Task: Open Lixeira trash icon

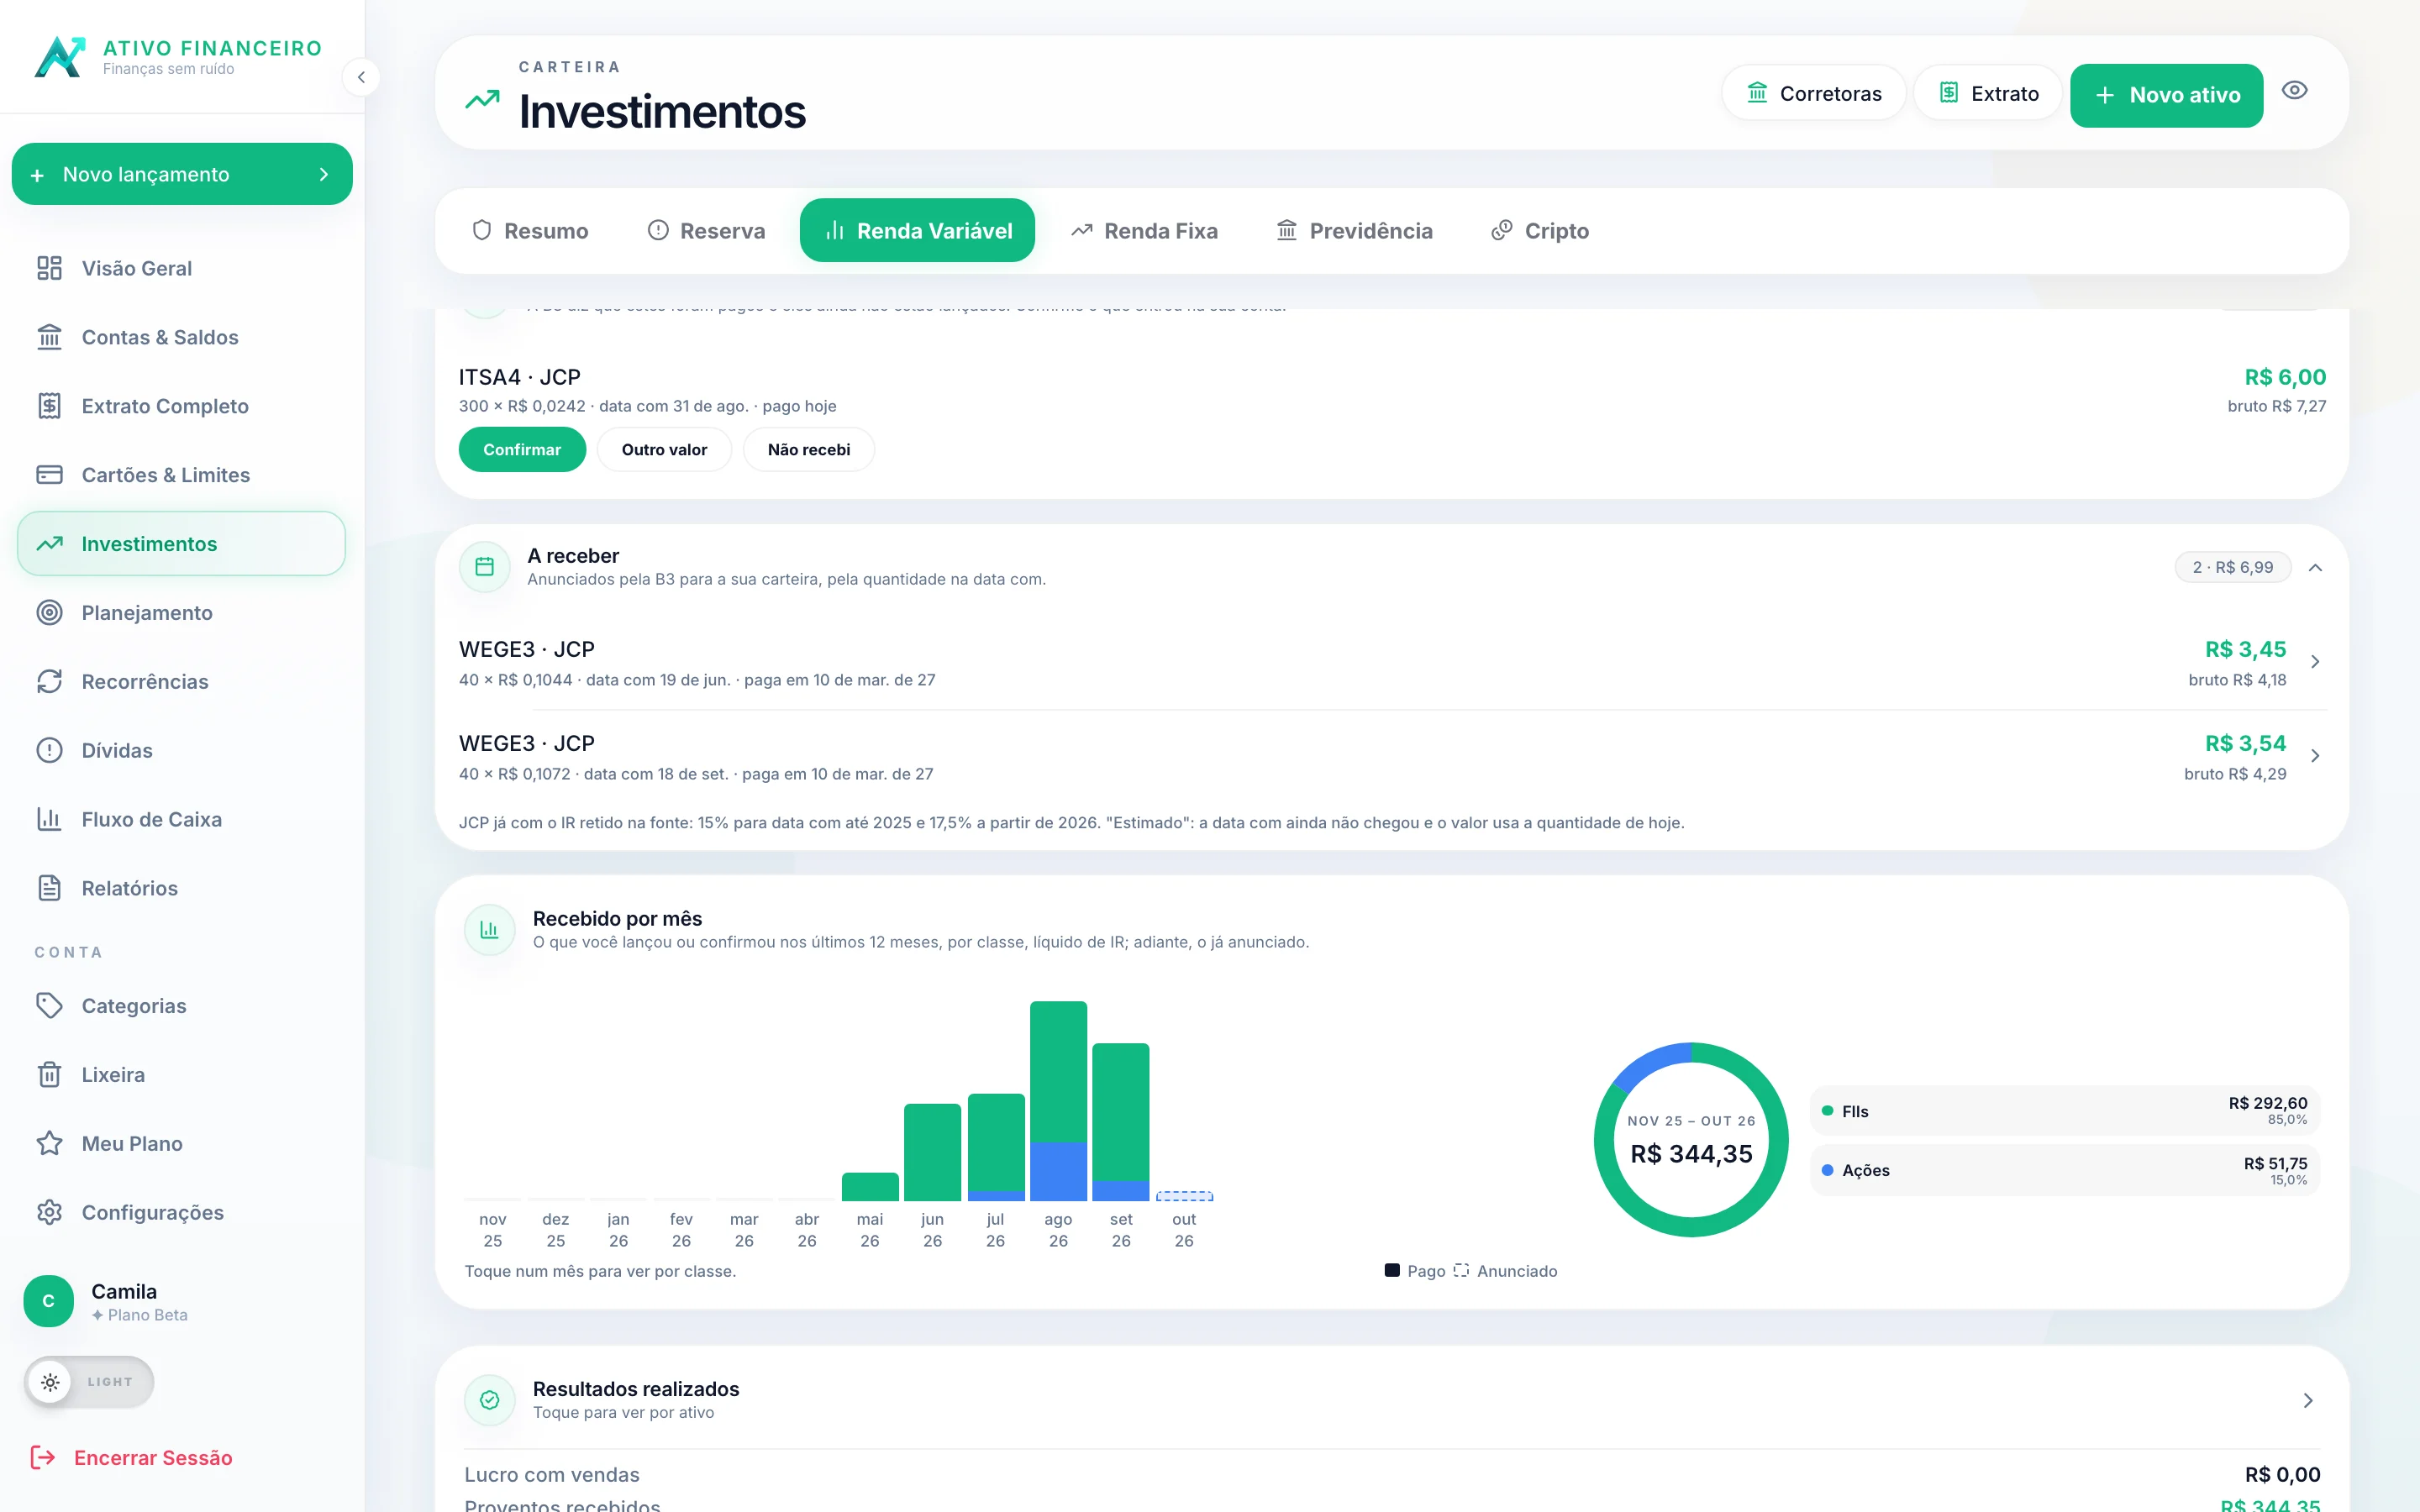Action: [x=49, y=1075]
